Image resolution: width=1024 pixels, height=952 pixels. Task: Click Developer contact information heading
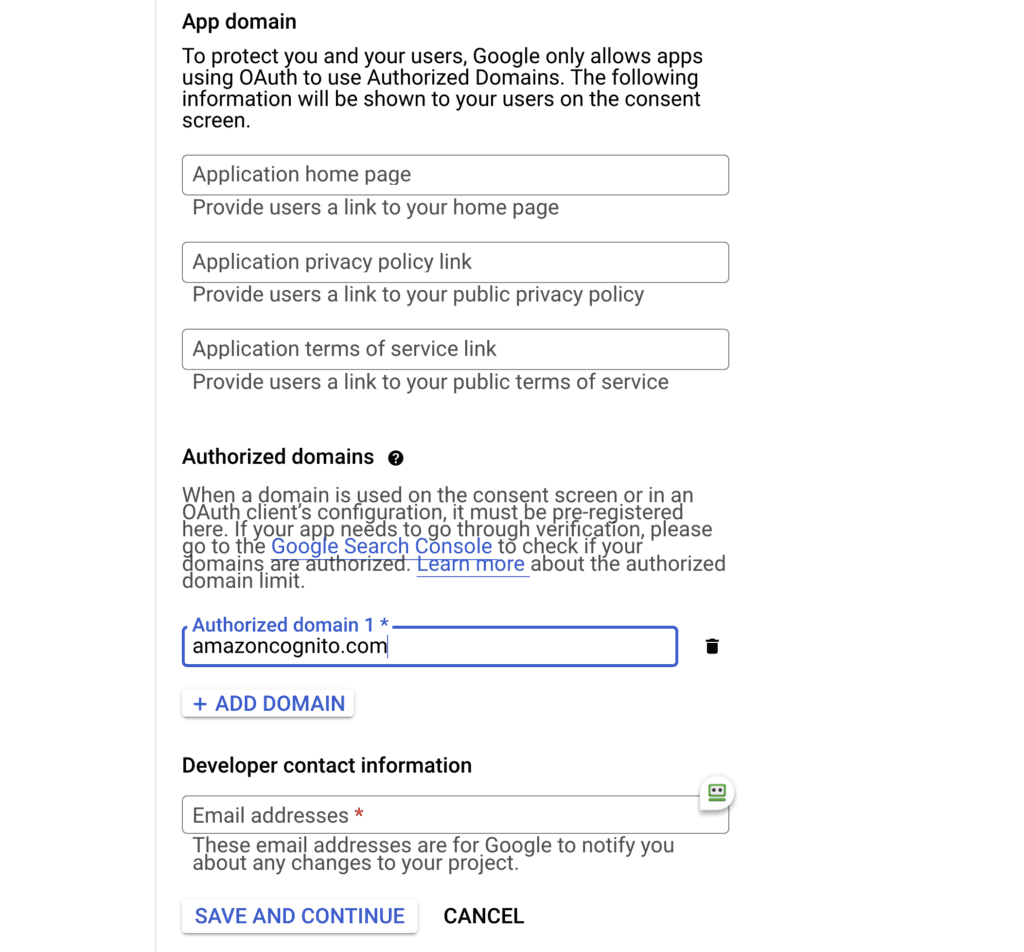(327, 765)
